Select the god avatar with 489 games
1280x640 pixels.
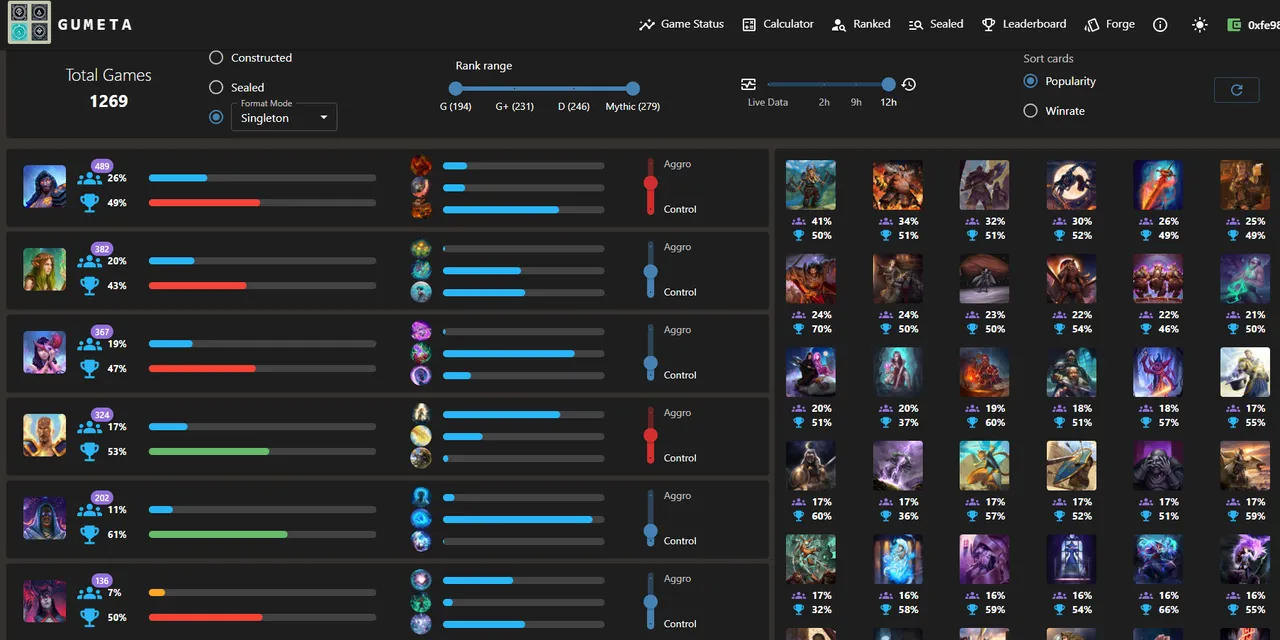45,186
